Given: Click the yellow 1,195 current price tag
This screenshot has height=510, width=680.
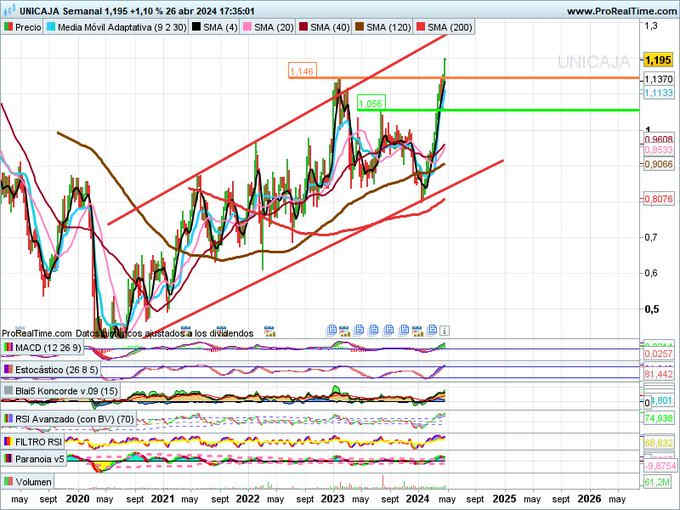Looking at the screenshot, I should [658, 60].
